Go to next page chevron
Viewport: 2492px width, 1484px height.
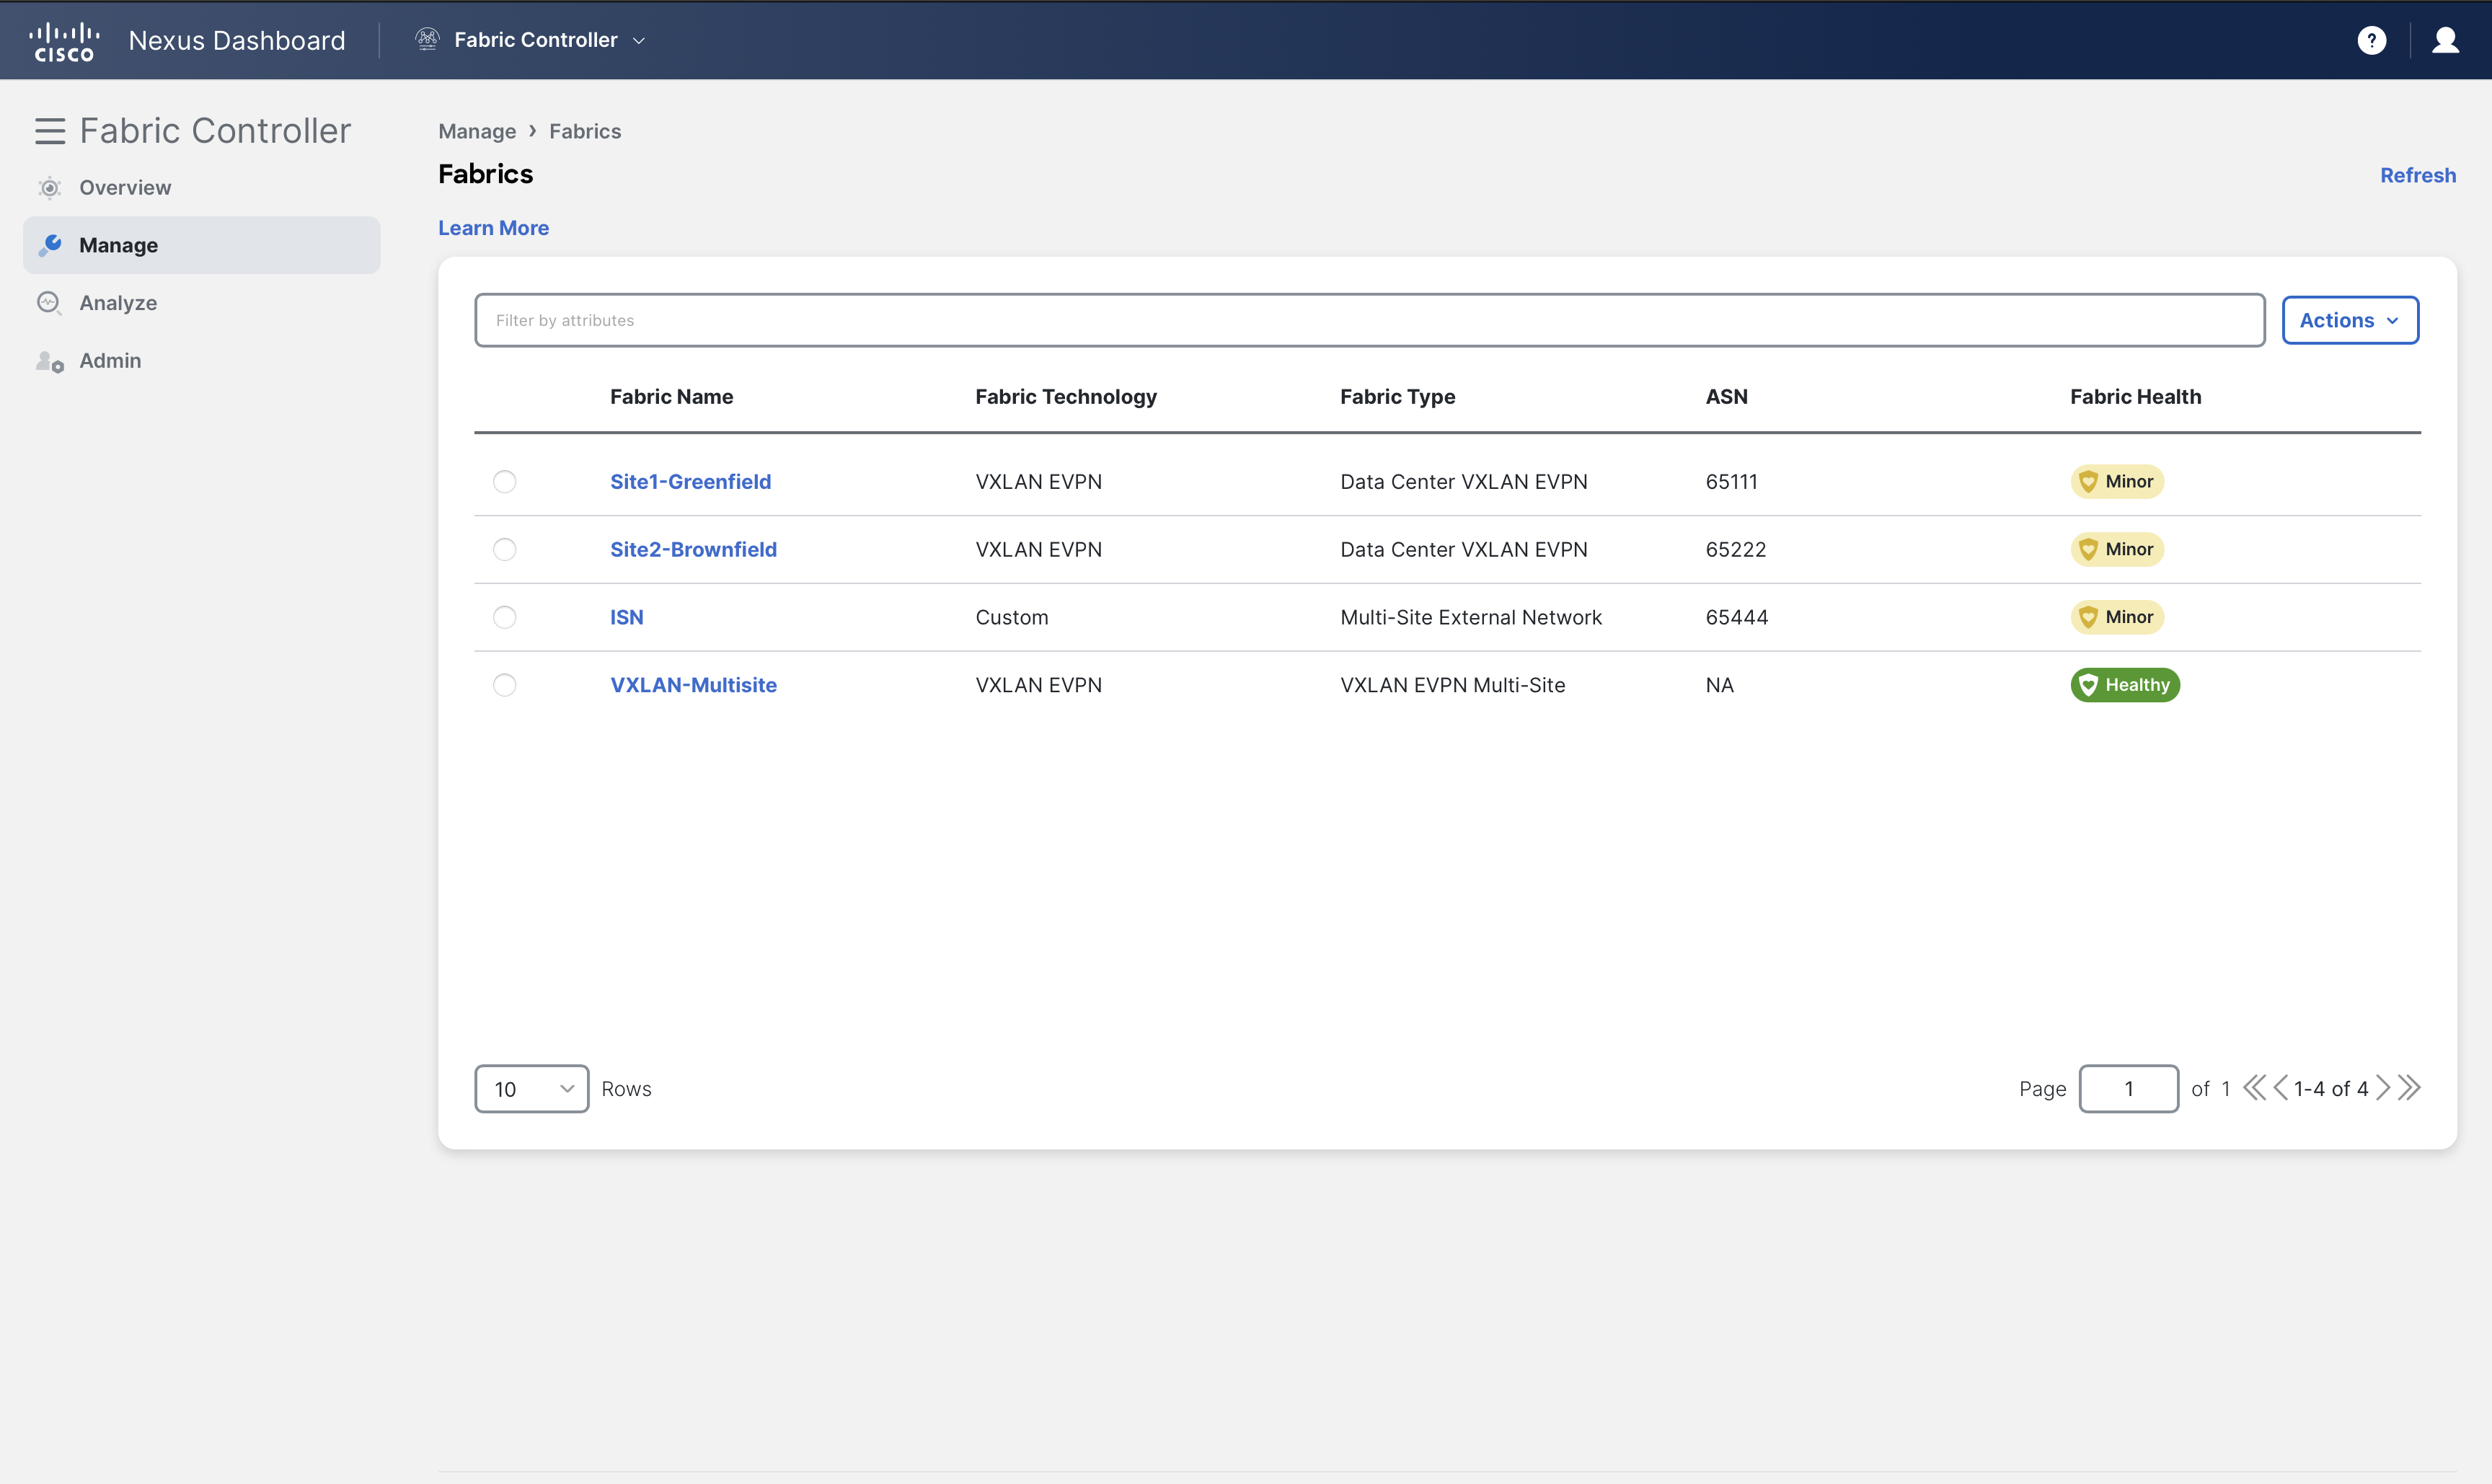click(x=2383, y=1088)
